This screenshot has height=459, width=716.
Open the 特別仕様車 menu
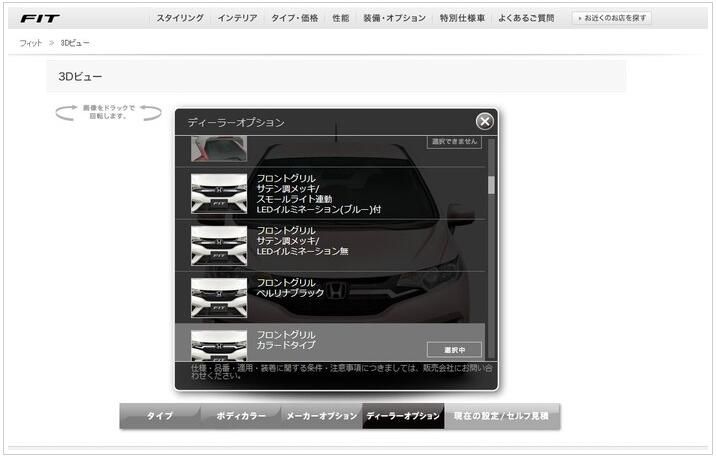click(462, 18)
